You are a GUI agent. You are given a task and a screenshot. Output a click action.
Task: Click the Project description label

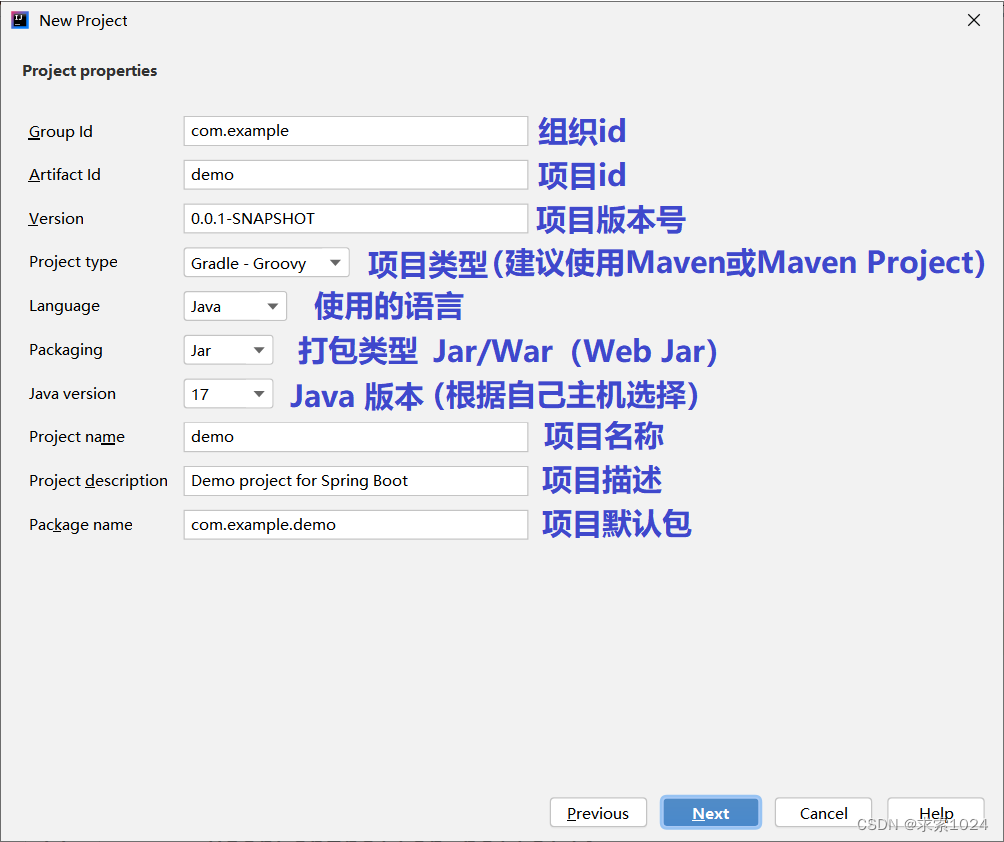[x=98, y=482]
